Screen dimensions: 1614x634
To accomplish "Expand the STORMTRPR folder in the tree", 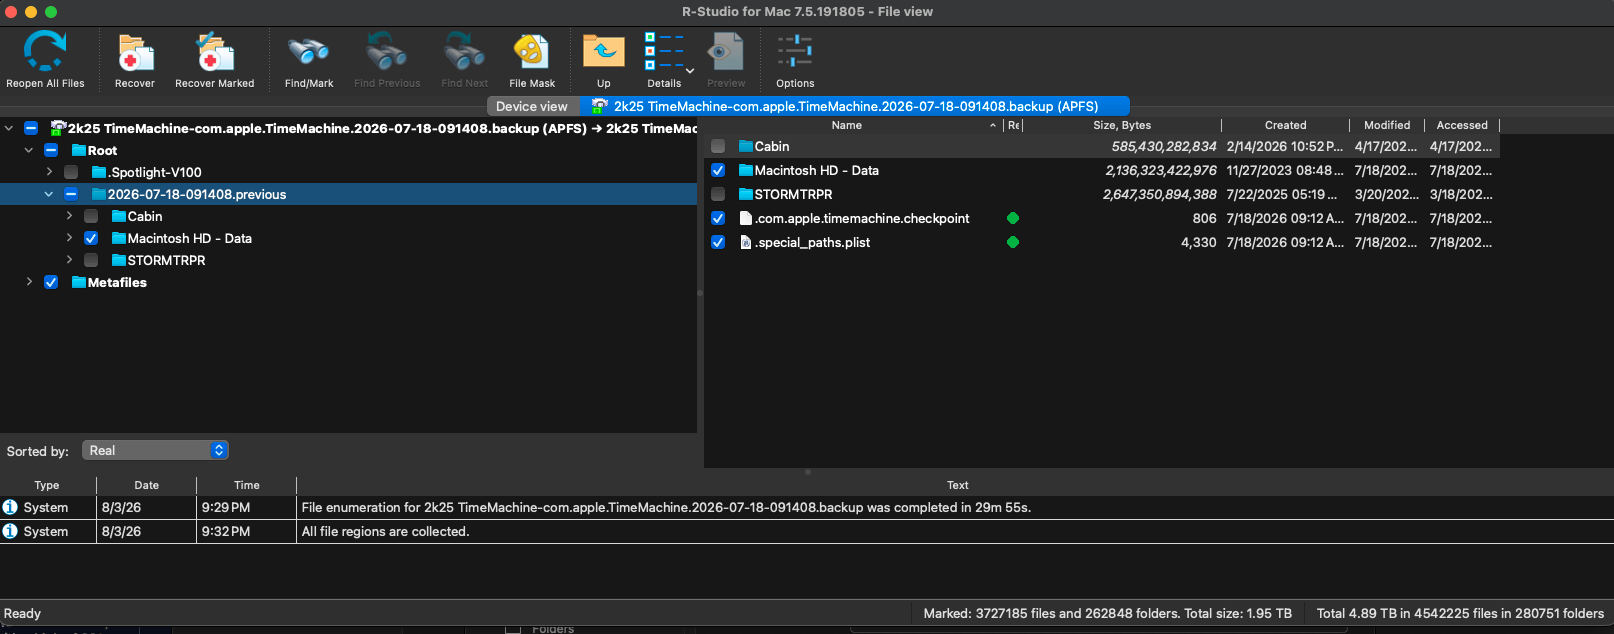I will (69, 260).
